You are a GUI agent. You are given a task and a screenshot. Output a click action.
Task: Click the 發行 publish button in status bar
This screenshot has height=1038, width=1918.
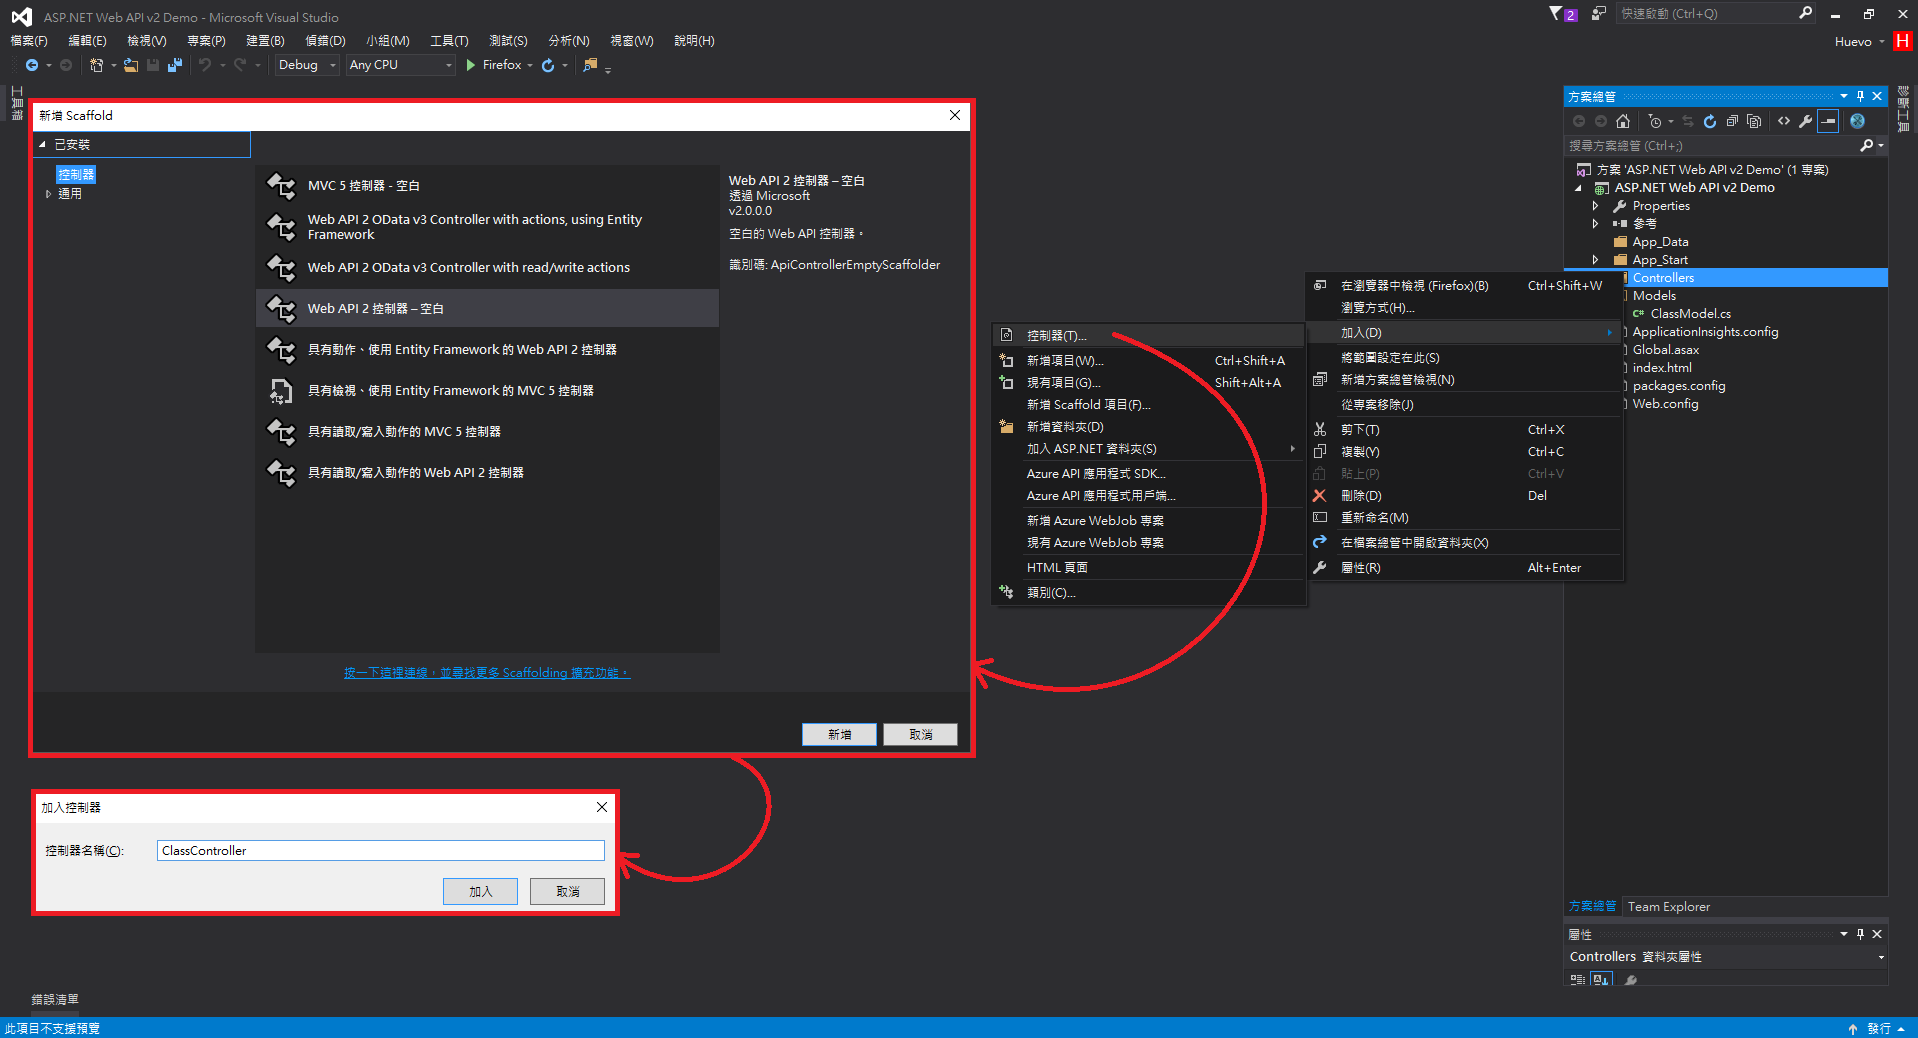point(1877,1029)
